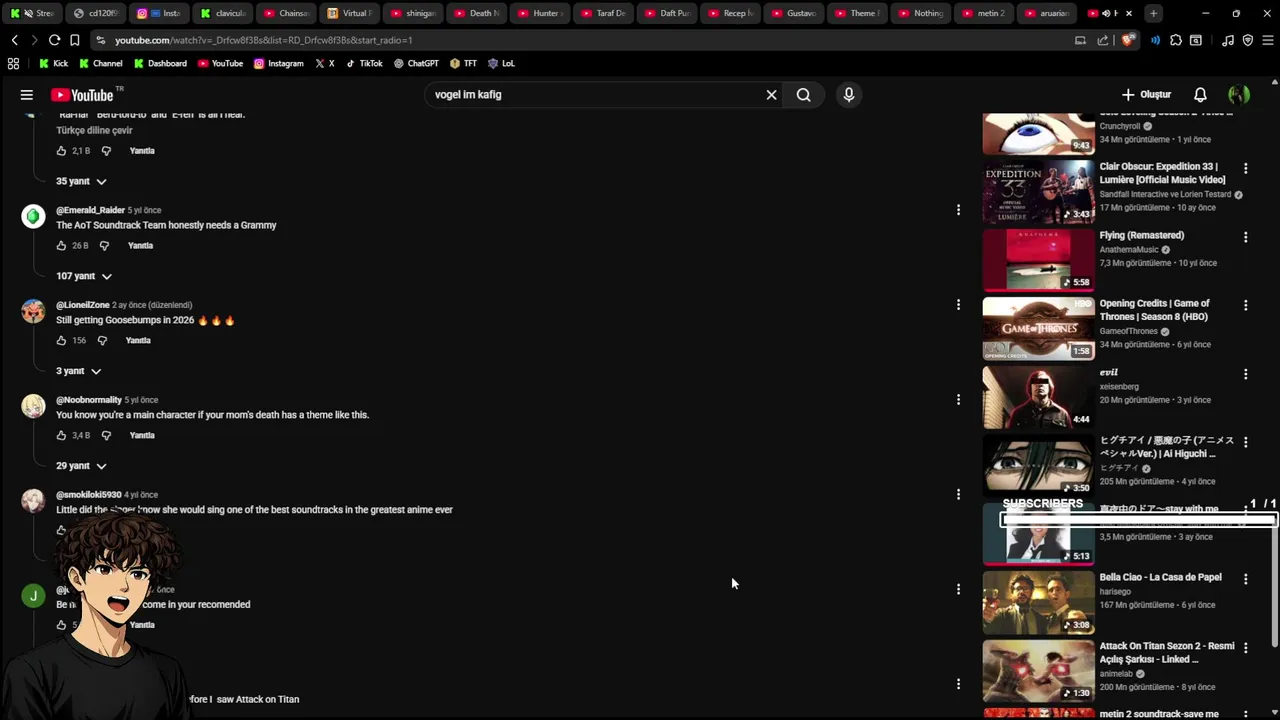Image resolution: width=1280 pixels, height=720 pixels.
Task: Switch to the shinigan browser tab
Action: 412,13
